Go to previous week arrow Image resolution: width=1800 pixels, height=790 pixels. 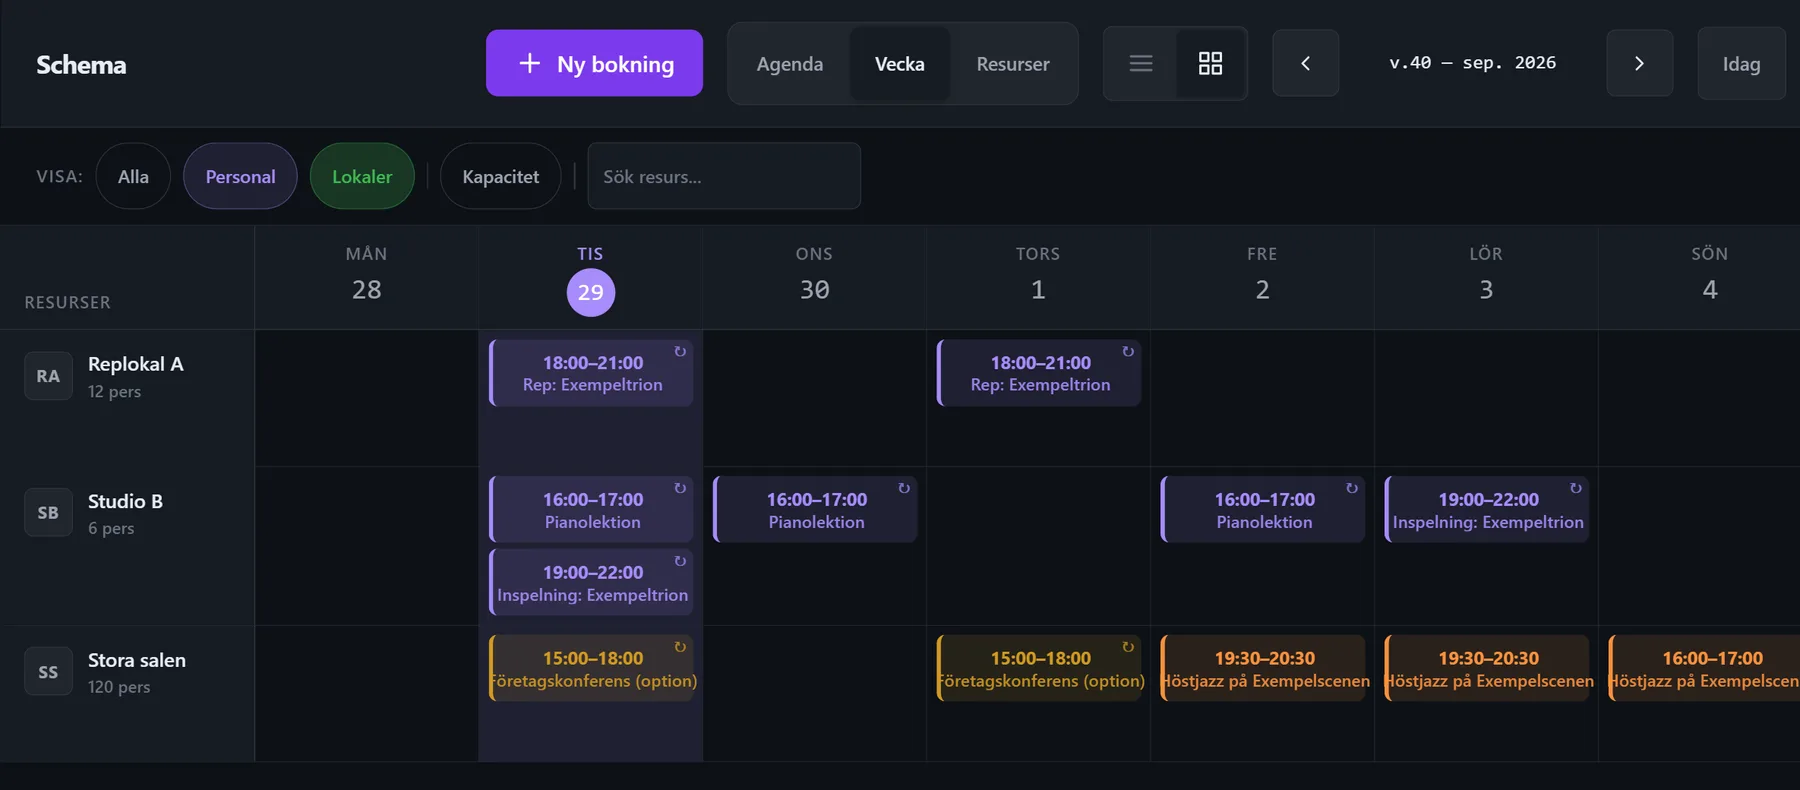[1305, 63]
